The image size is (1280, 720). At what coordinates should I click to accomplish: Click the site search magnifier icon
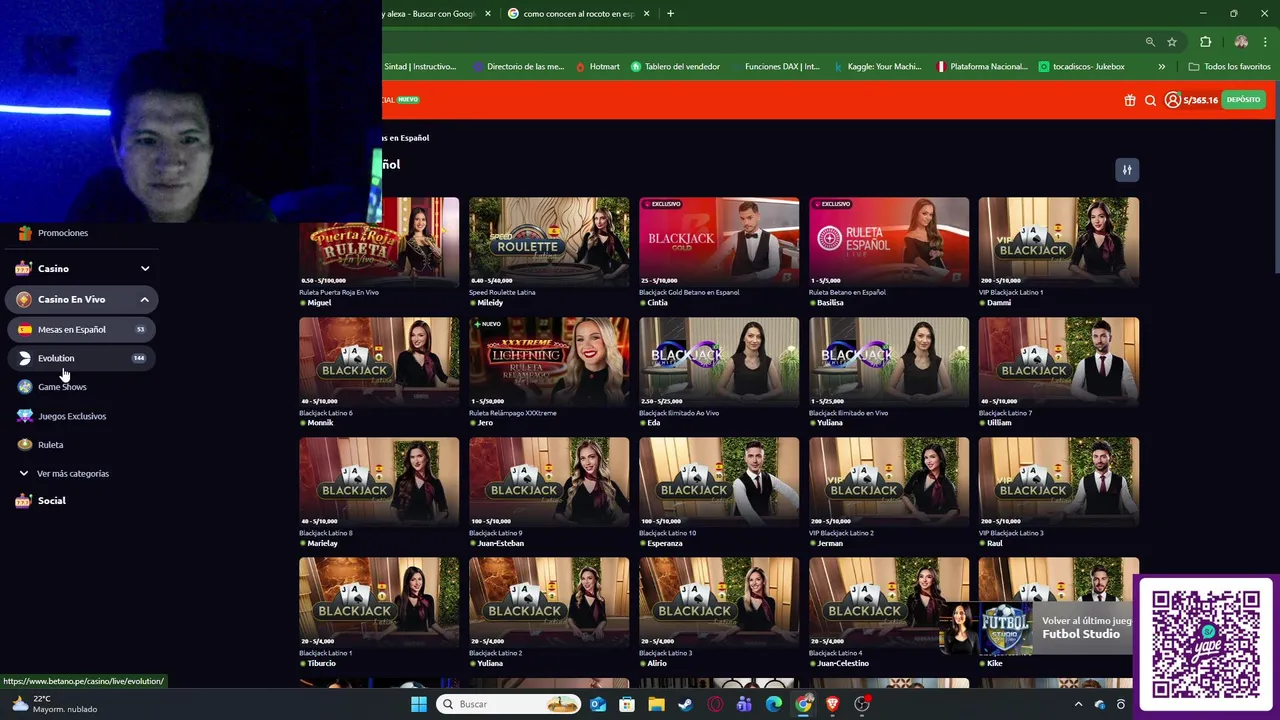pyautogui.click(x=1150, y=100)
